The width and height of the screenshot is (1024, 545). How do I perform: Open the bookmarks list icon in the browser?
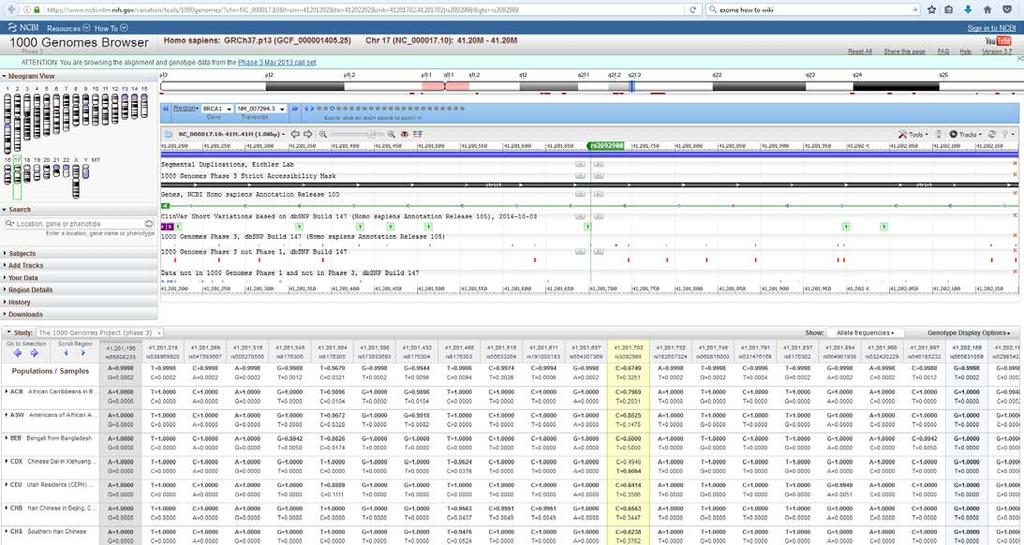[x=949, y=10]
